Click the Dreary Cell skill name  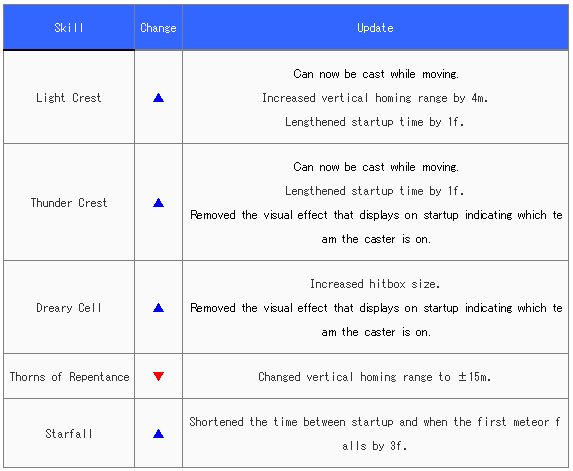[x=69, y=308]
